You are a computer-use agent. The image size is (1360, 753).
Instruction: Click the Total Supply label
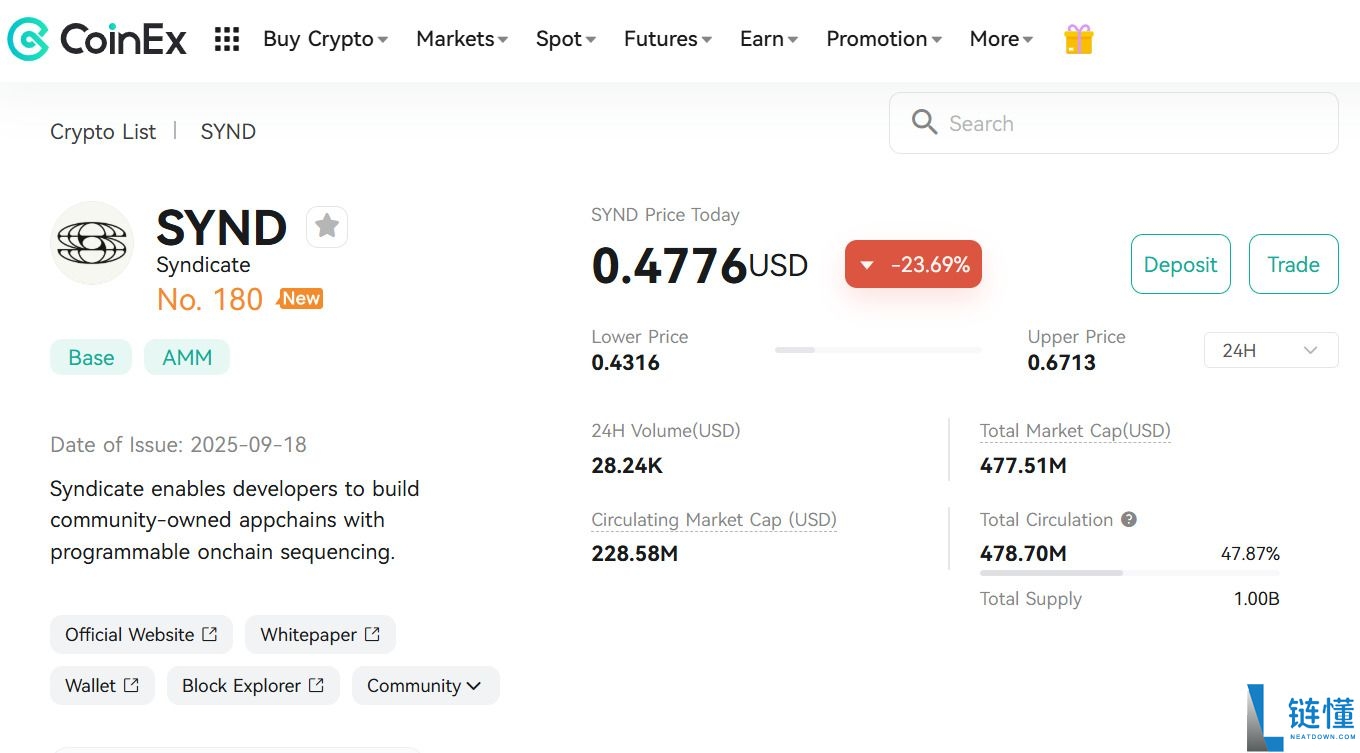[x=1031, y=599]
